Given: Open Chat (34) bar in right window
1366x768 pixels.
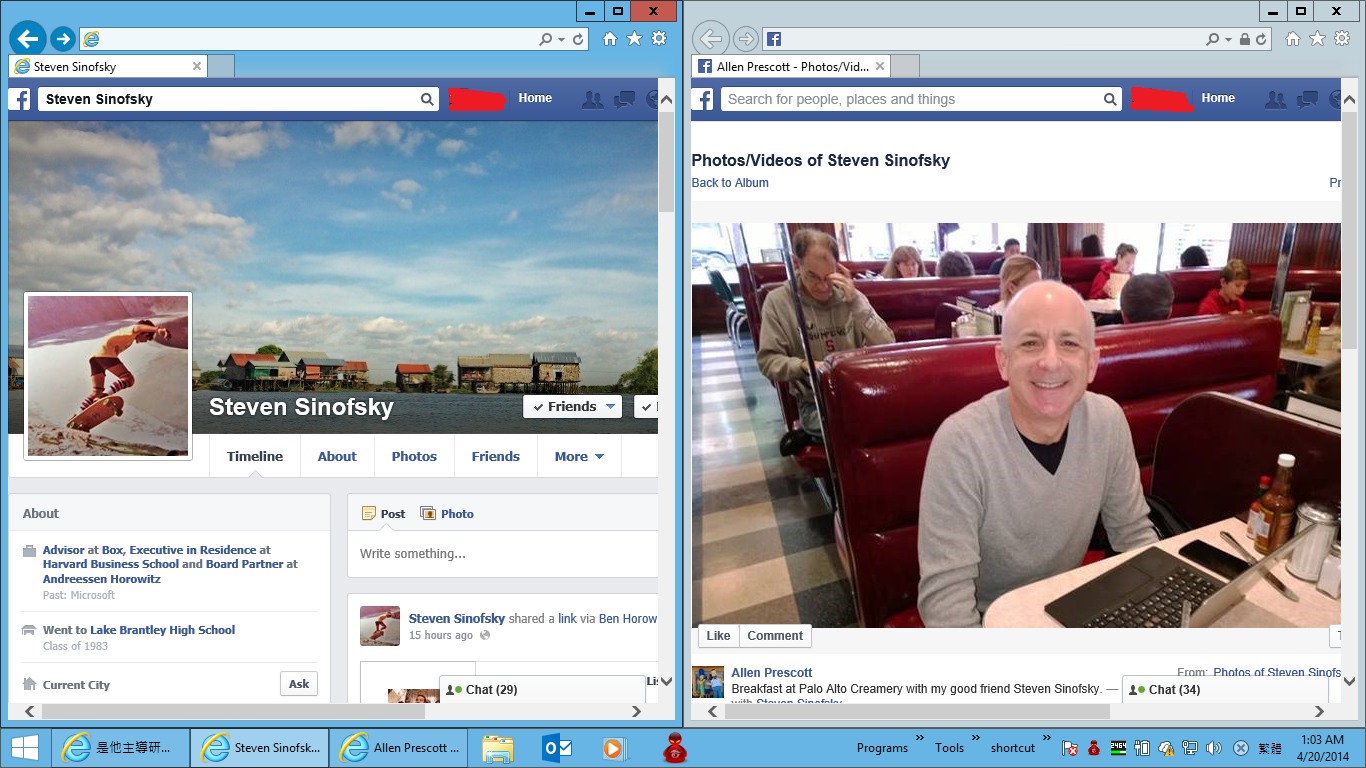Looking at the screenshot, I should [1225, 690].
